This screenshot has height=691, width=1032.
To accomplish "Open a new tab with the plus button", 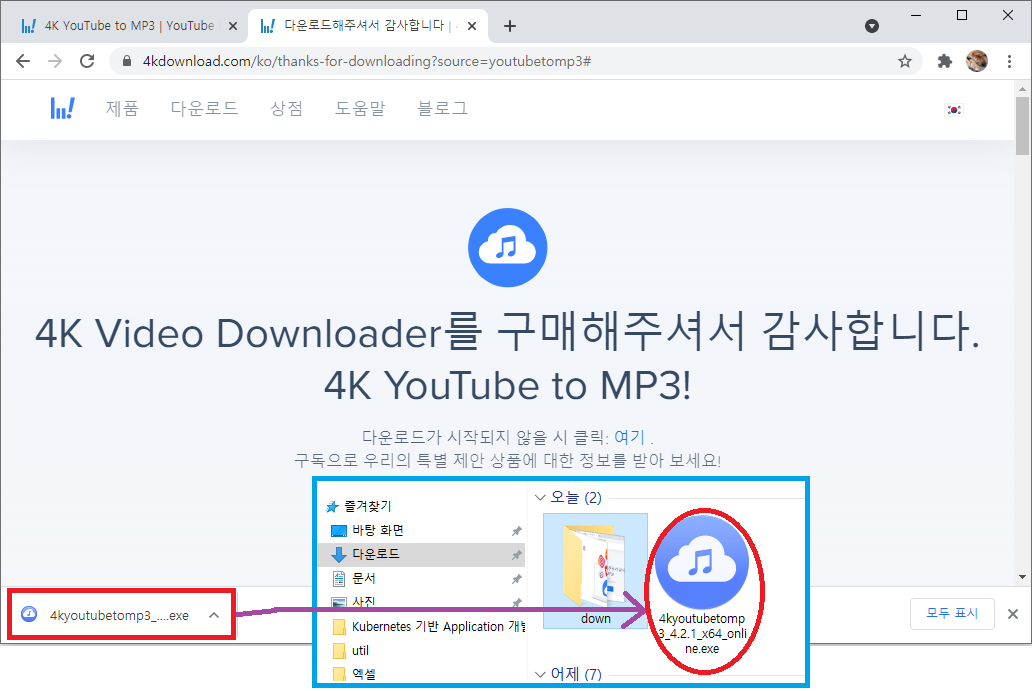I will tap(509, 26).
